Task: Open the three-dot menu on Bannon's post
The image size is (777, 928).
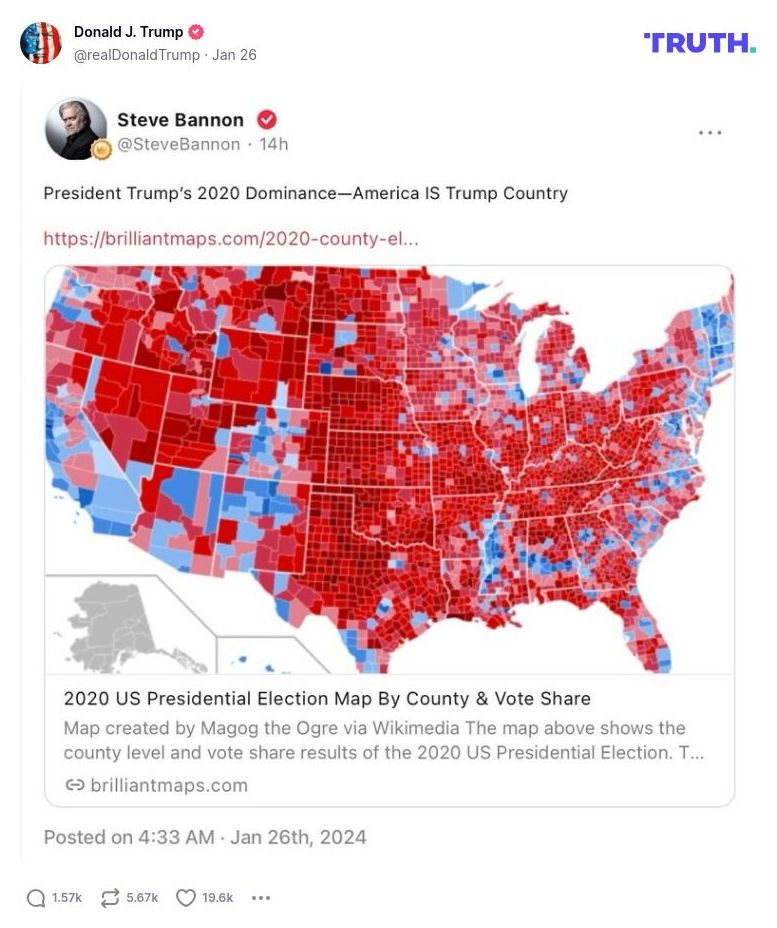Action: point(710,131)
